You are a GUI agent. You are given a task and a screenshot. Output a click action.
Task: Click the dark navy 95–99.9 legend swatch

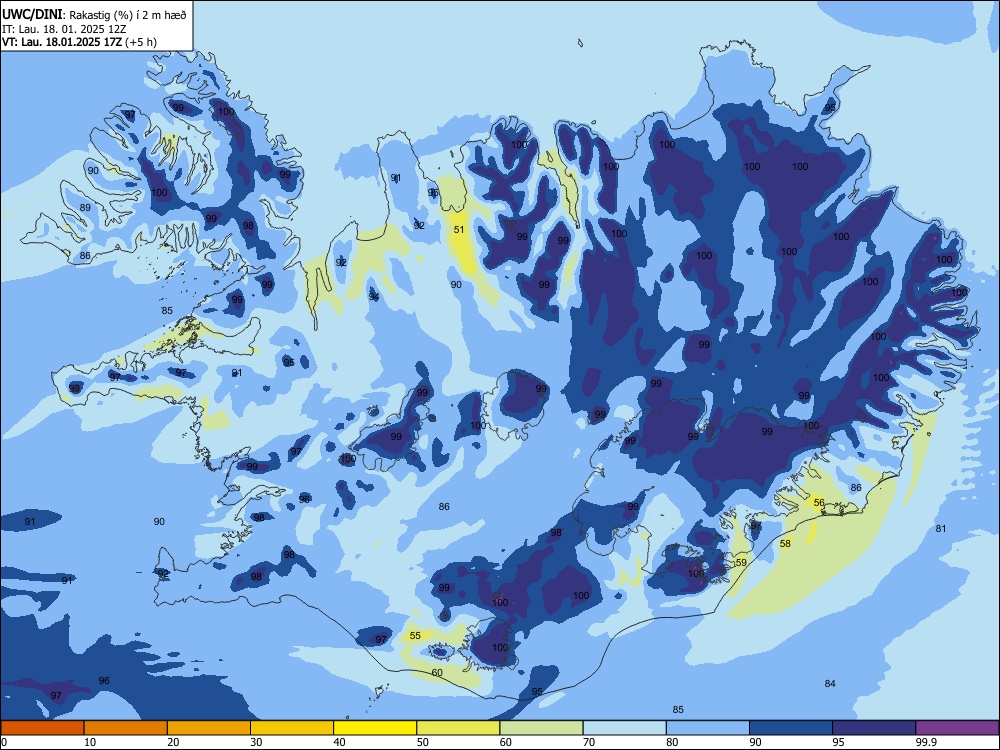coord(874,728)
